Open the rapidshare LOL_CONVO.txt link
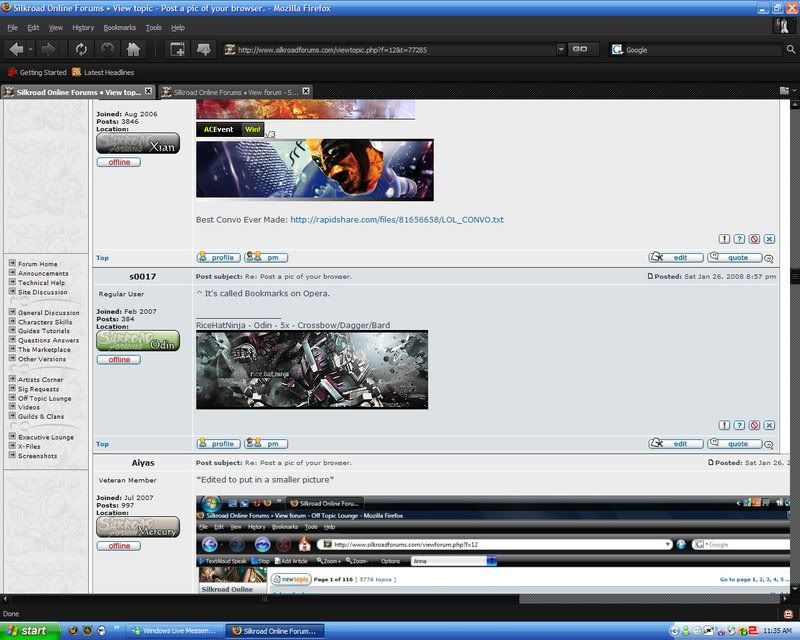This screenshot has height=640, width=800. [x=397, y=220]
